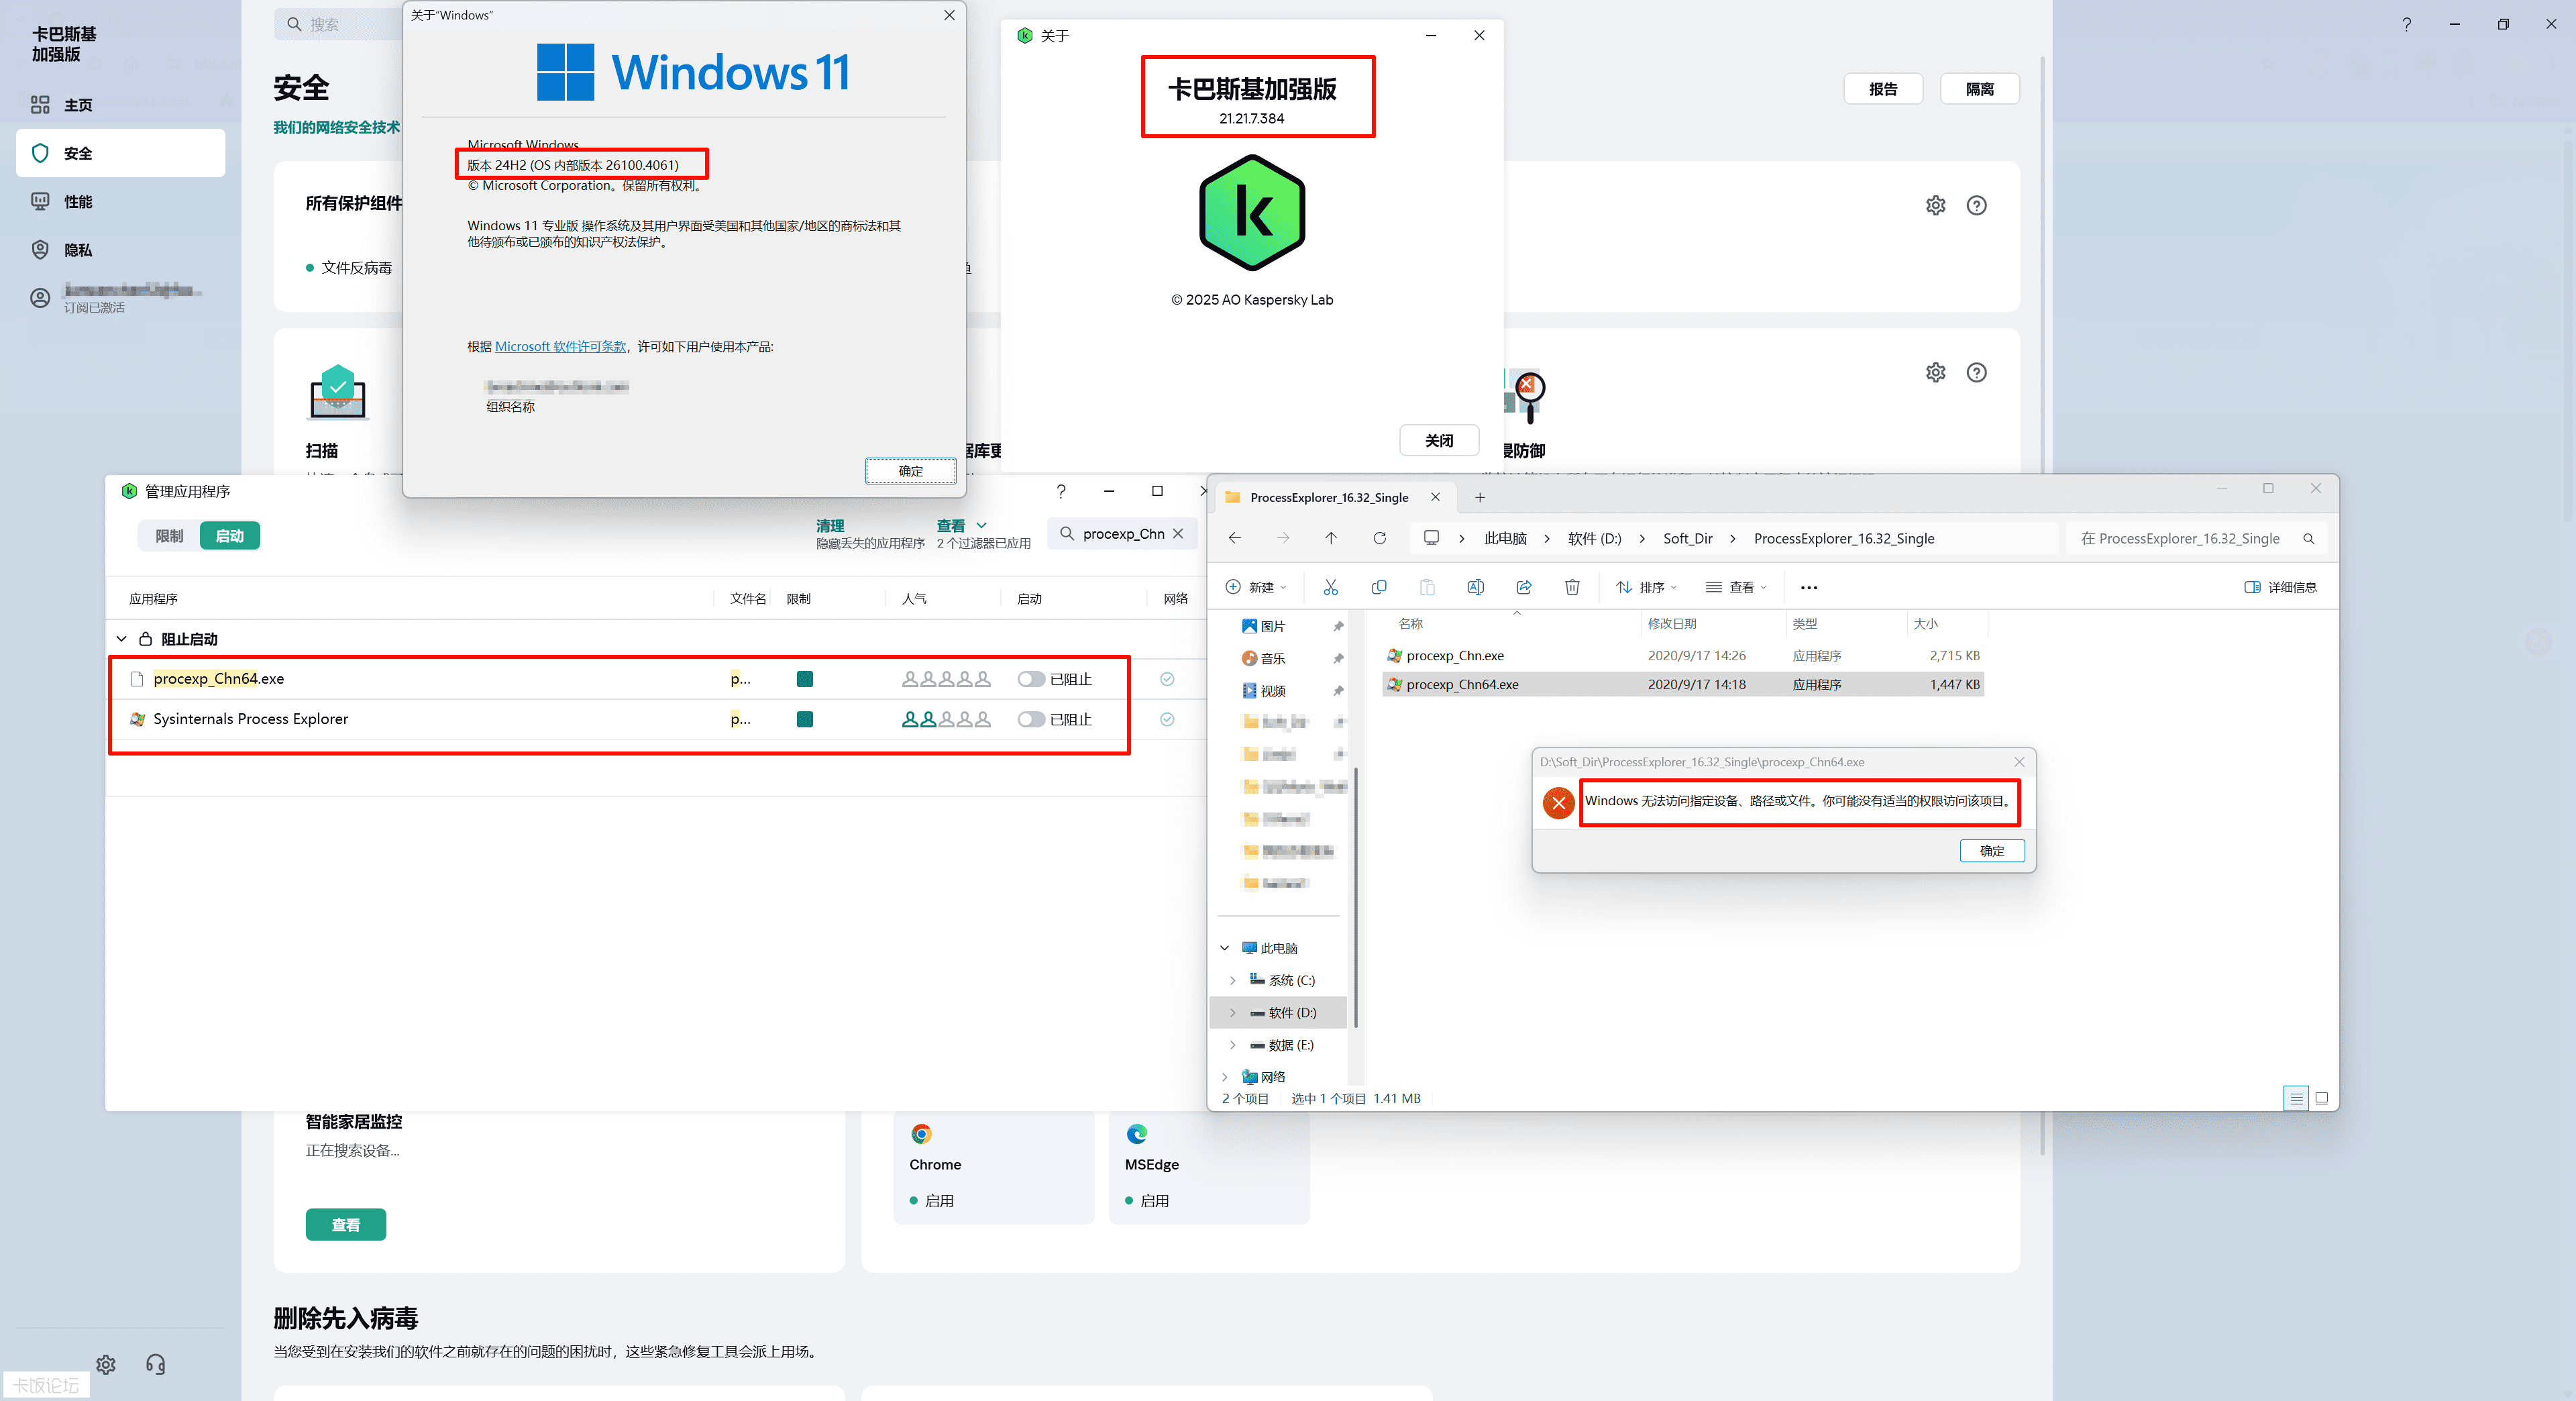Add new tab in File Explorer
The height and width of the screenshot is (1401, 2576).
[1480, 497]
